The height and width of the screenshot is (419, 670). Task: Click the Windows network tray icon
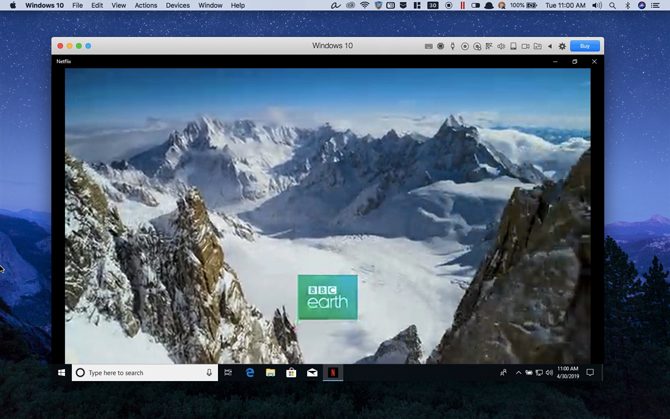539,372
